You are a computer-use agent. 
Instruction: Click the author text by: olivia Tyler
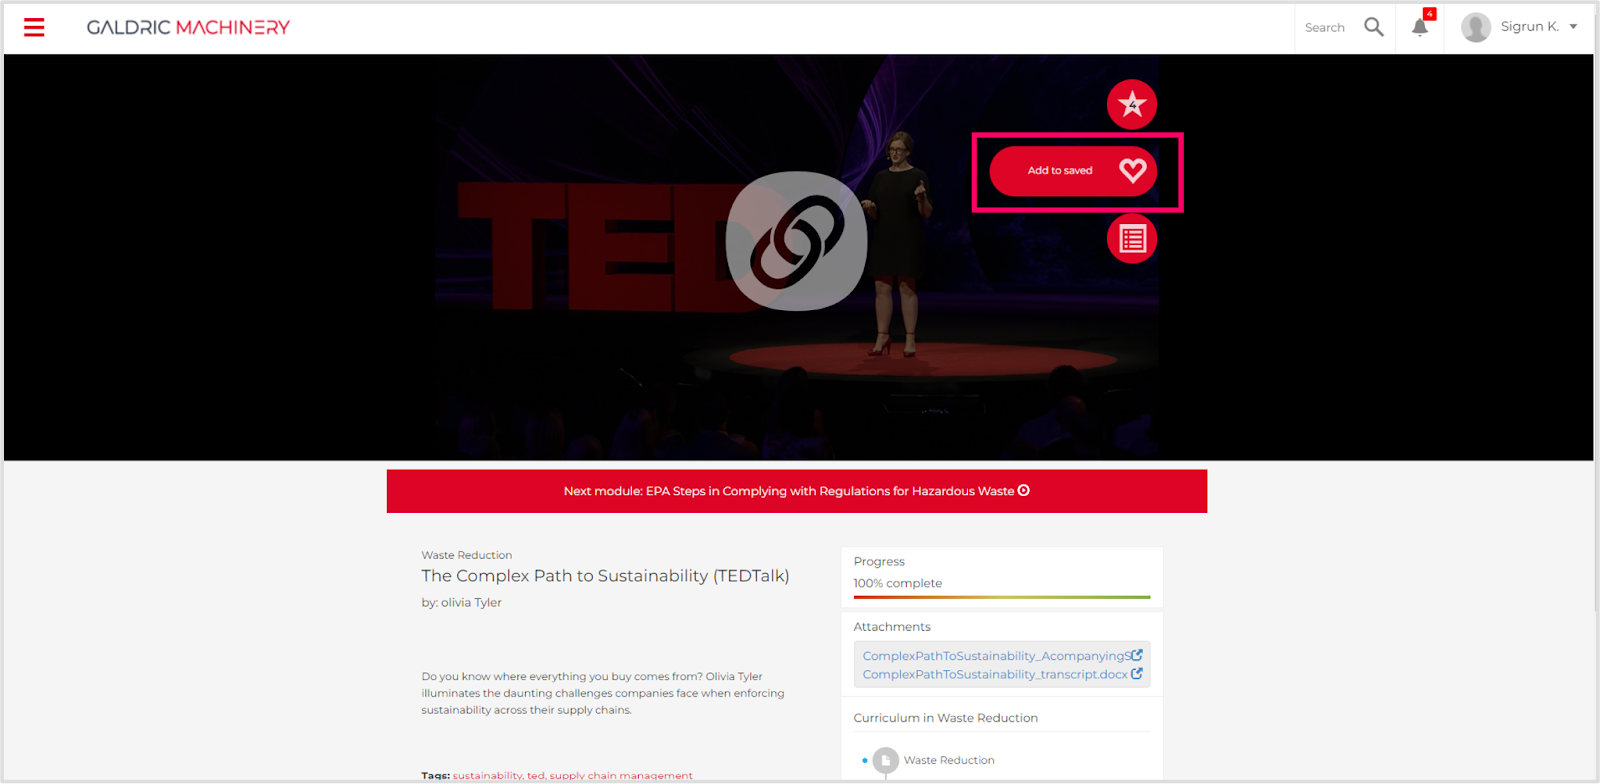(x=462, y=602)
